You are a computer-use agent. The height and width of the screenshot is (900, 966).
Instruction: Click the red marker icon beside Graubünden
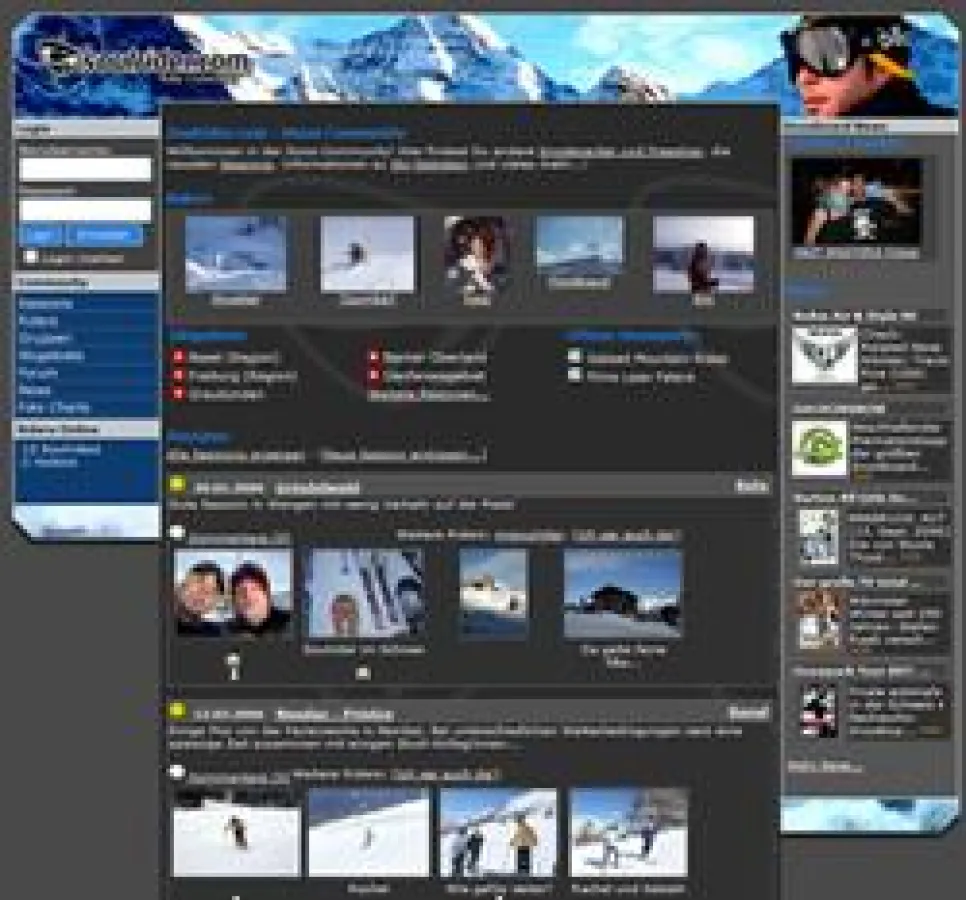click(178, 392)
